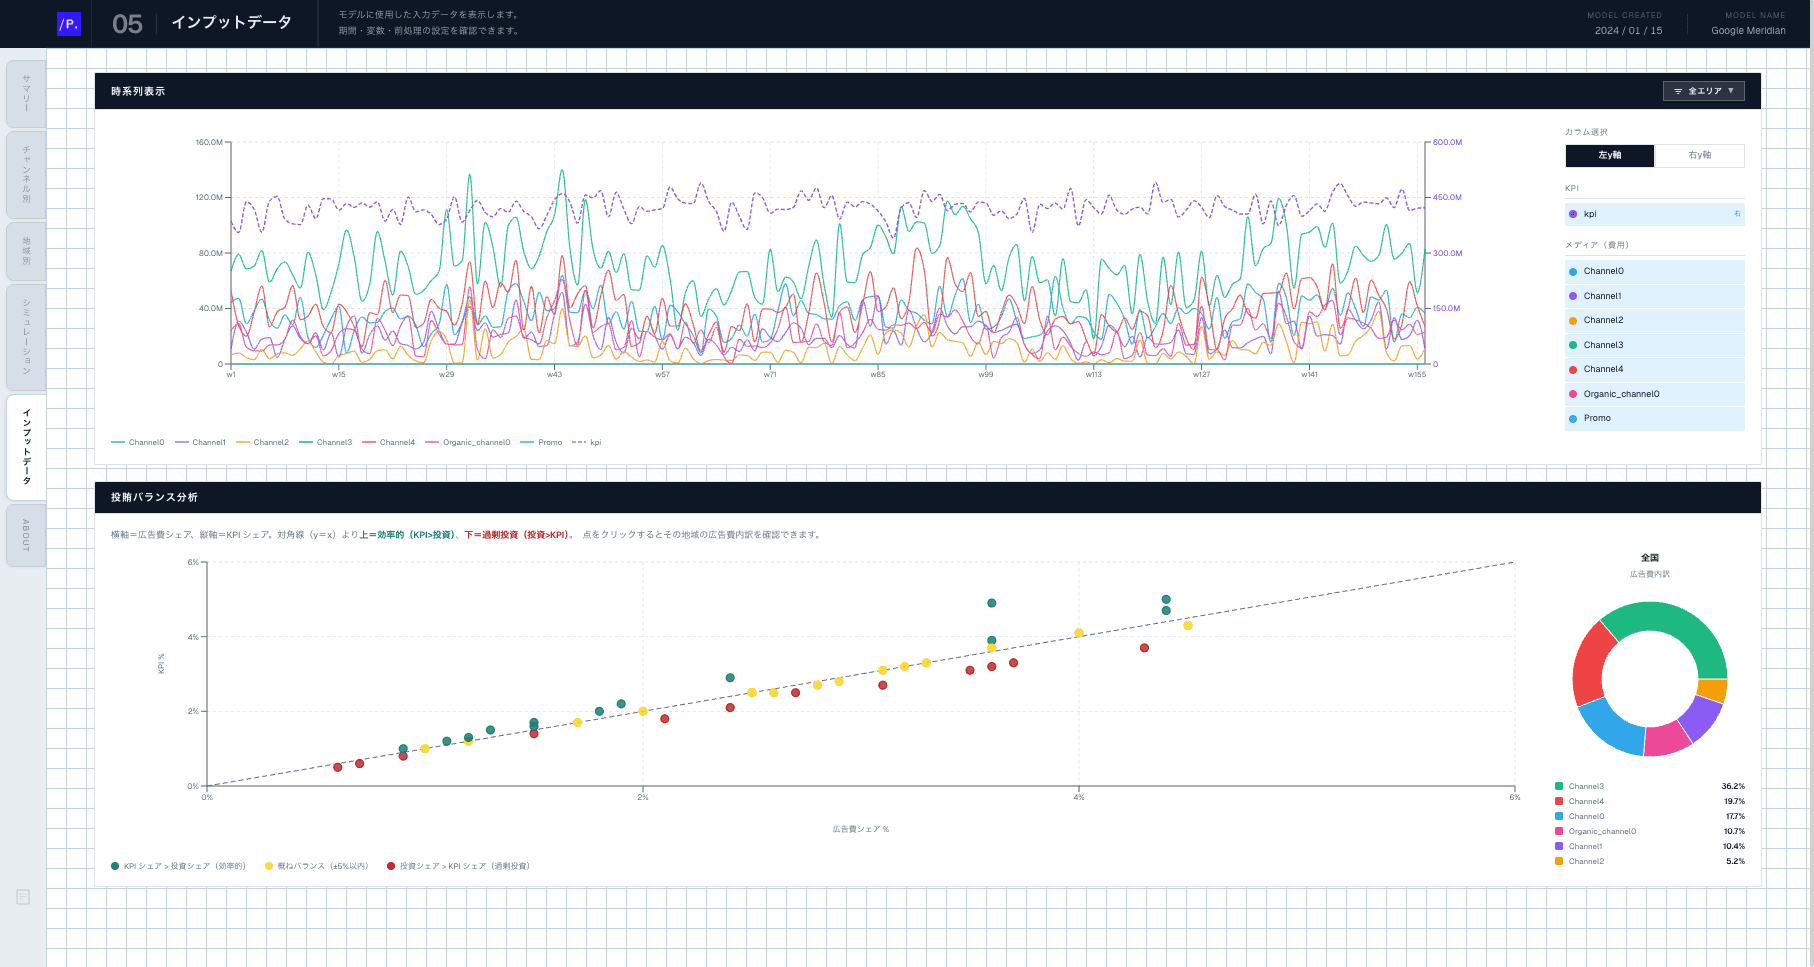Select the 左y軸 button

tap(1609, 155)
